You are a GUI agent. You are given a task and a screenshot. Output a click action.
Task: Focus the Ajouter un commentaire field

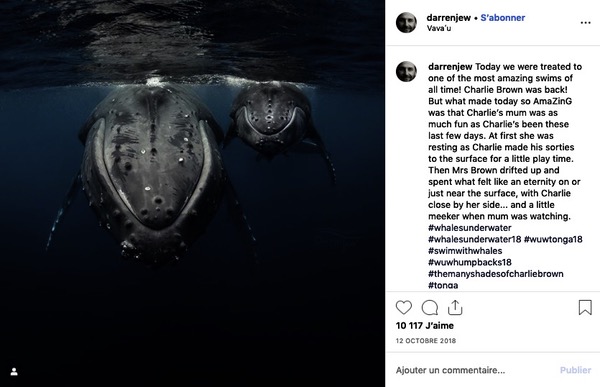pyautogui.click(x=473, y=370)
